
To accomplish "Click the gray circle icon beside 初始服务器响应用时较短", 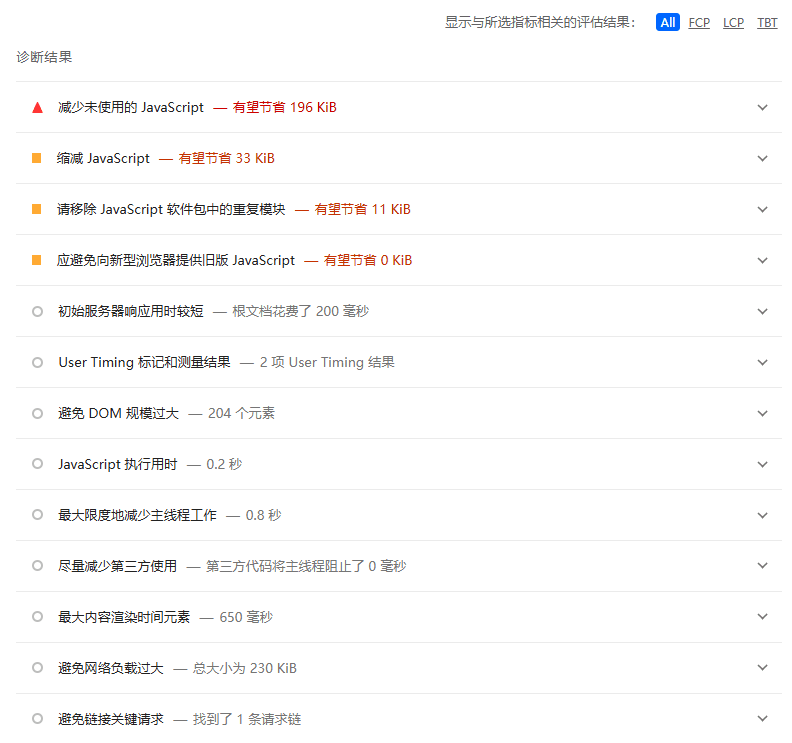I will coord(37,311).
